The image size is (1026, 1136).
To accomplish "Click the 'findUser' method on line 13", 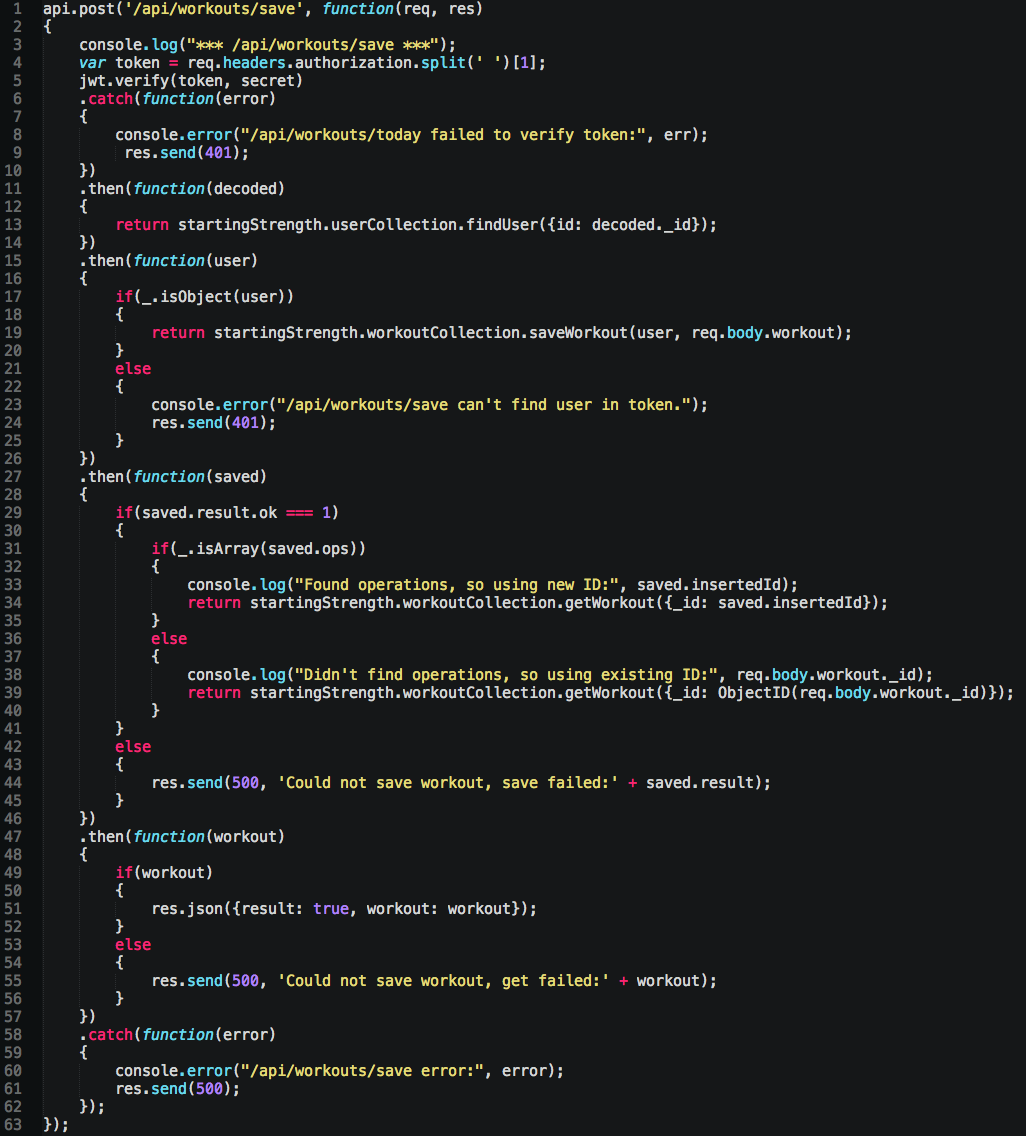I will point(502,225).
